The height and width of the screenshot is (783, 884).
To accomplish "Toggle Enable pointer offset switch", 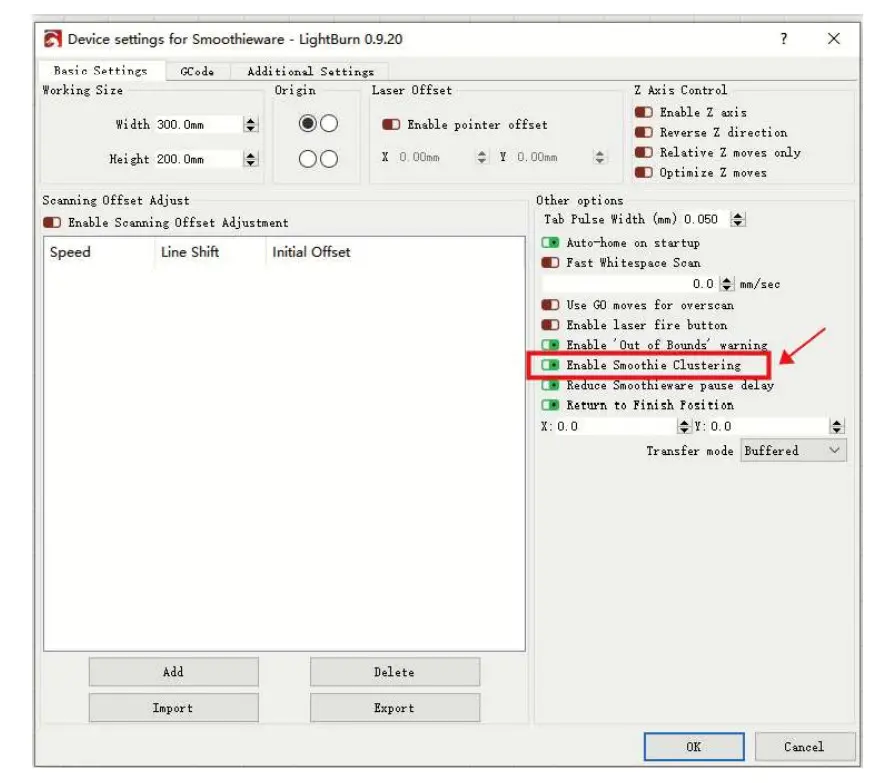I will [390, 124].
